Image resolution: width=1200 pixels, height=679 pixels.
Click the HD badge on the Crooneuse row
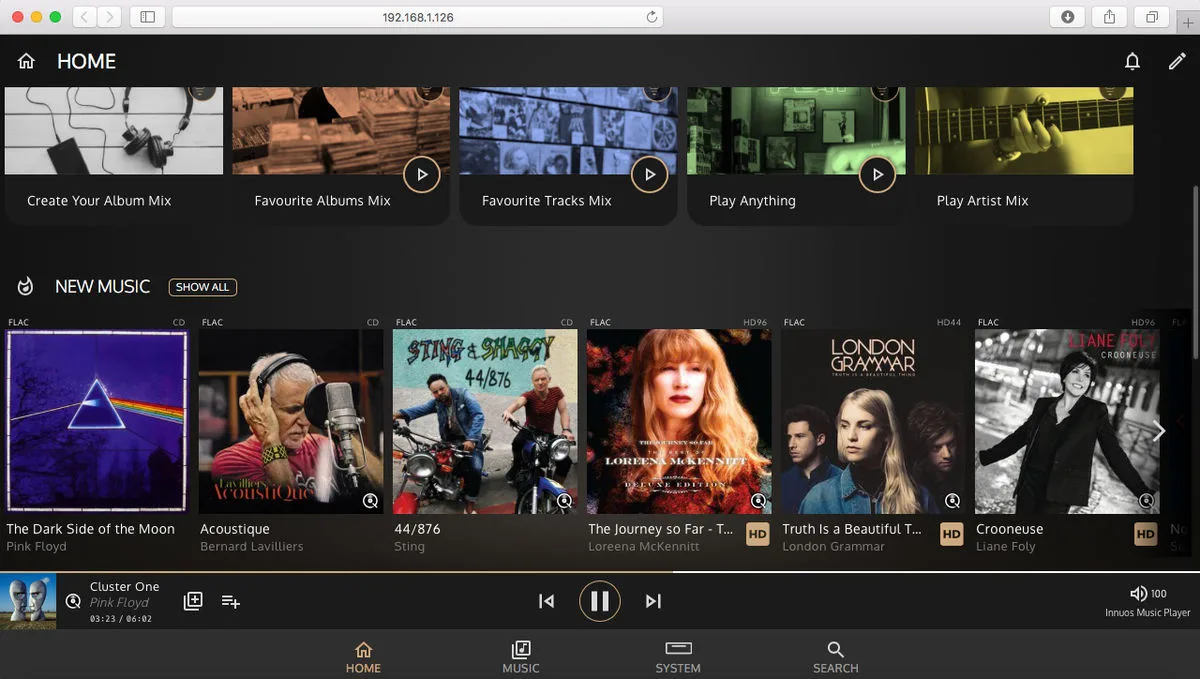tap(1146, 535)
